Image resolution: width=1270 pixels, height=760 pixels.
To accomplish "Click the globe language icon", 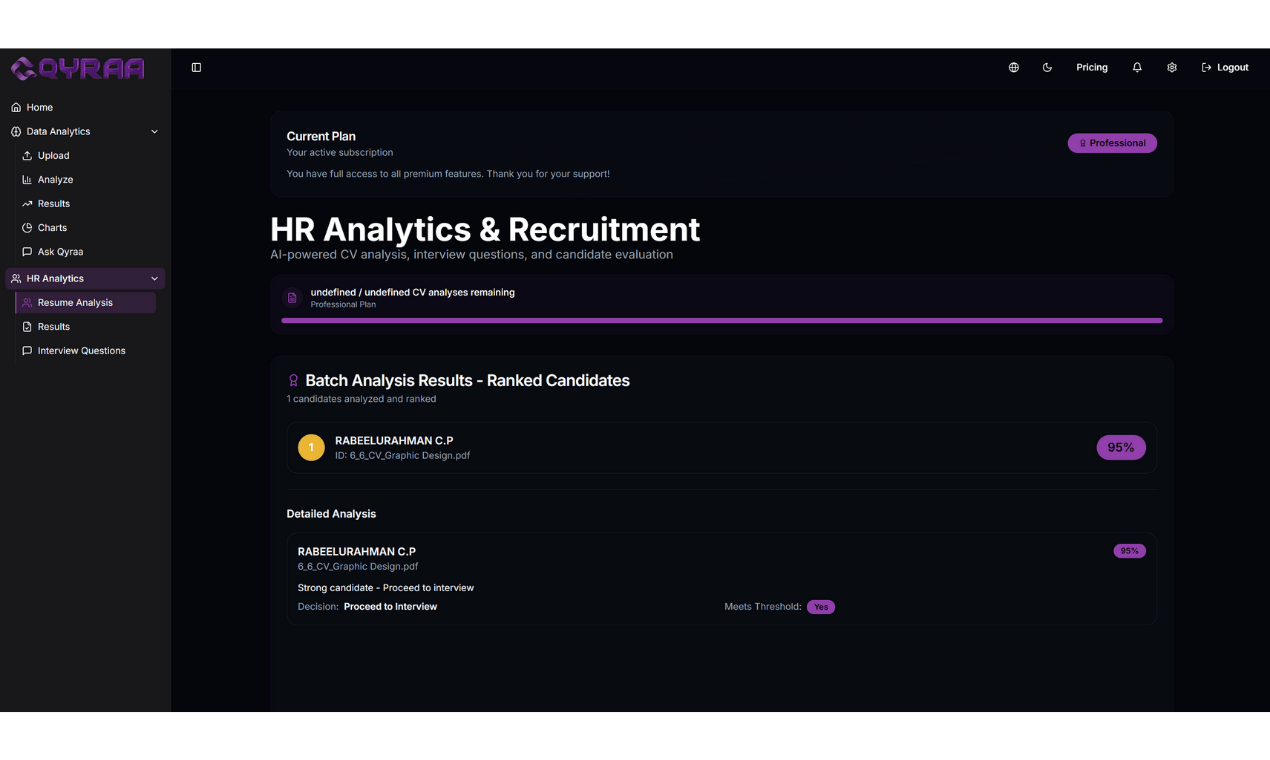I will pos(1013,67).
